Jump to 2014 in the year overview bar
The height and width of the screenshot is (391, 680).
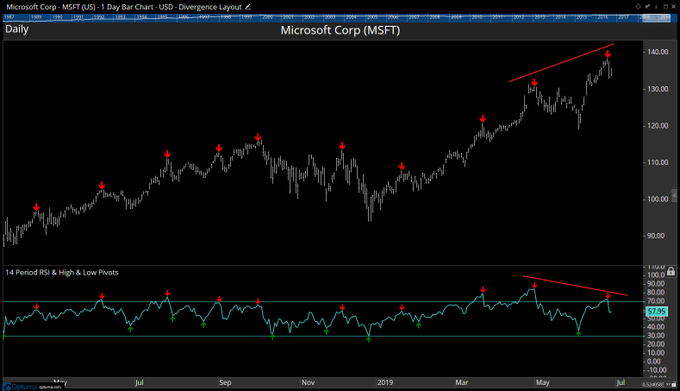(x=561, y=17)
